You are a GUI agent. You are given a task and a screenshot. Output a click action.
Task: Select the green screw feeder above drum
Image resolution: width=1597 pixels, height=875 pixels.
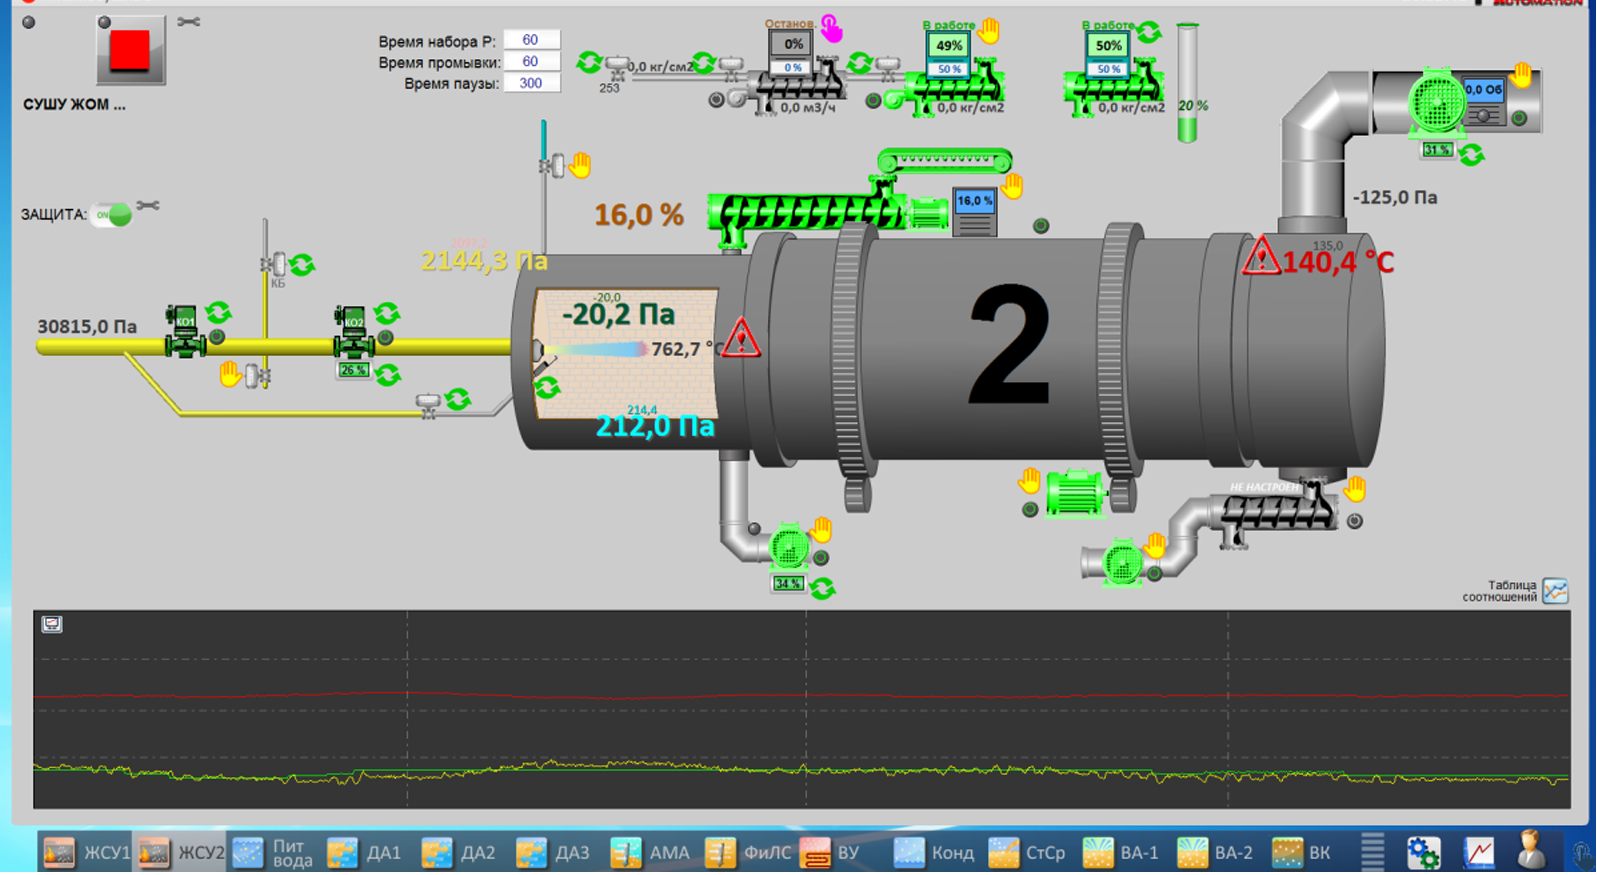pos(807,214)
